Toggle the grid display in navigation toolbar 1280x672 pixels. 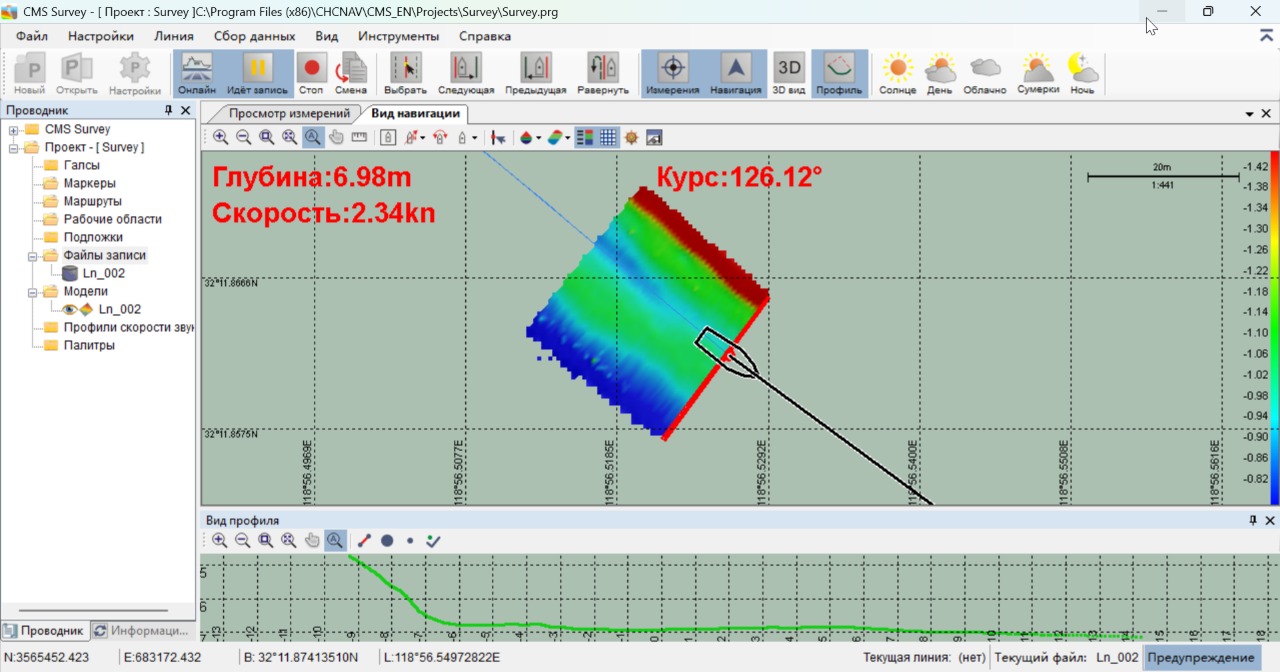point(608,138)
